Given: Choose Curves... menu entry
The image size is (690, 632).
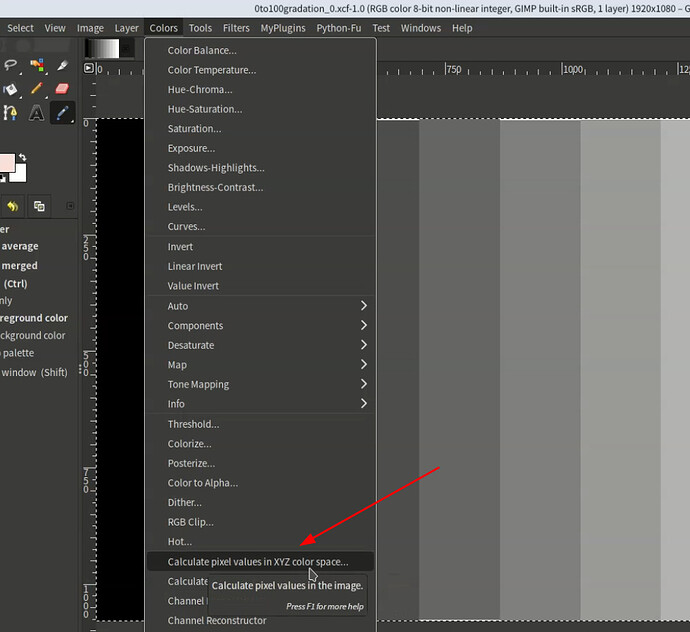Looking at the screenshot, I should coord(261,226).
